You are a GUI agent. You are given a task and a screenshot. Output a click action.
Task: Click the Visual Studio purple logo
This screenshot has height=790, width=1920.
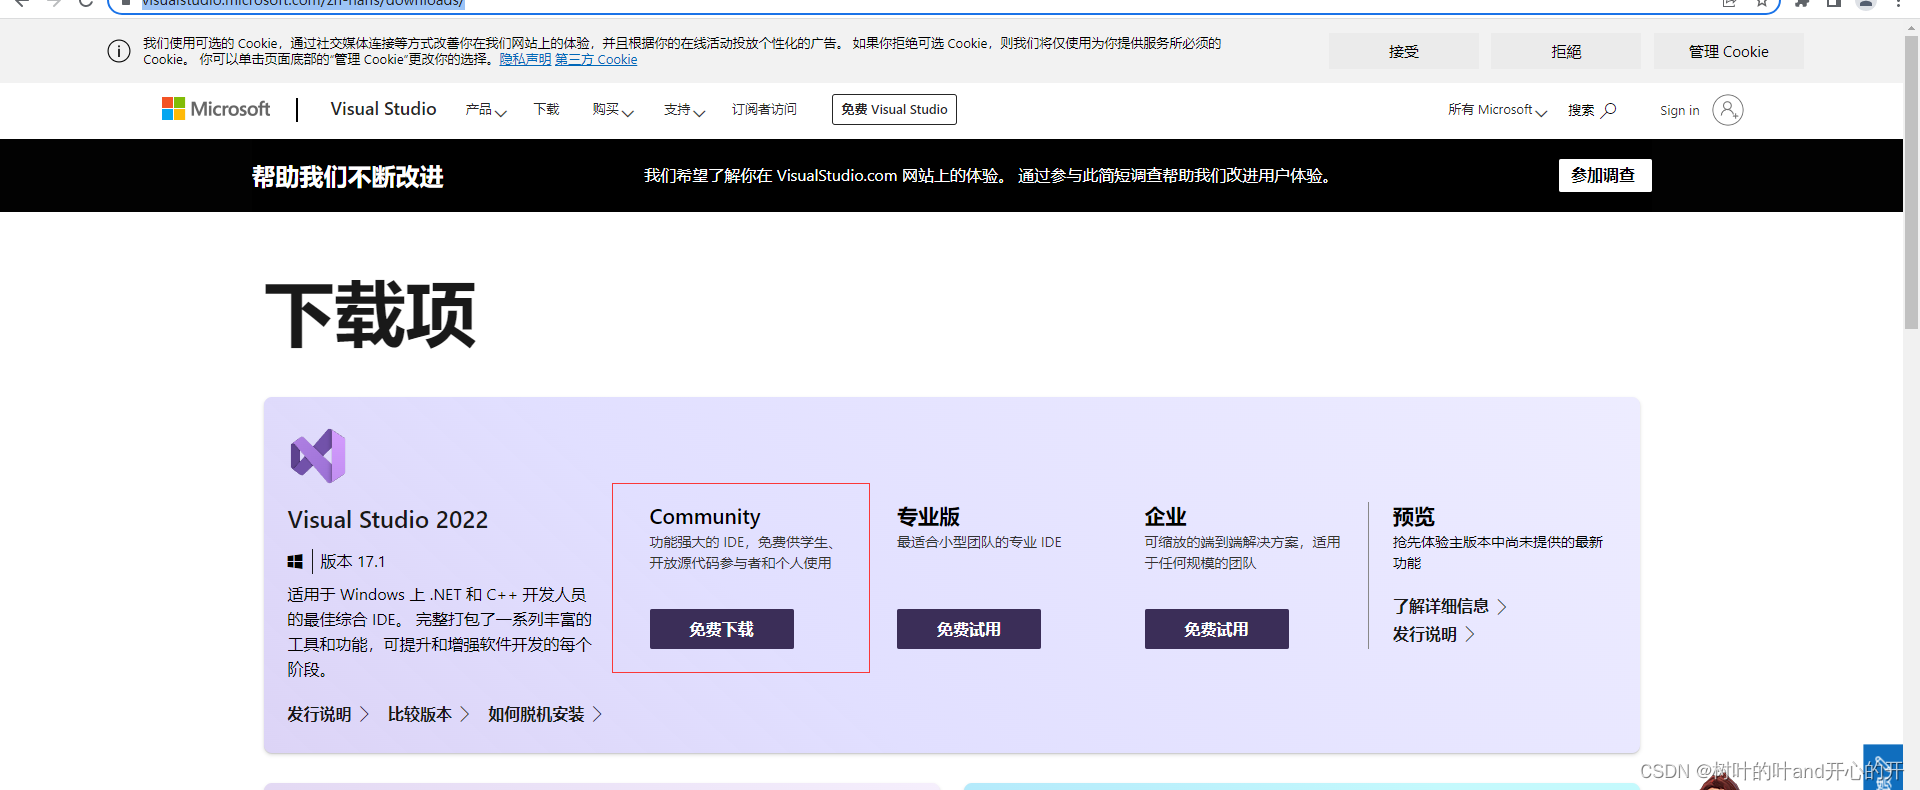[x=318, y=456]
